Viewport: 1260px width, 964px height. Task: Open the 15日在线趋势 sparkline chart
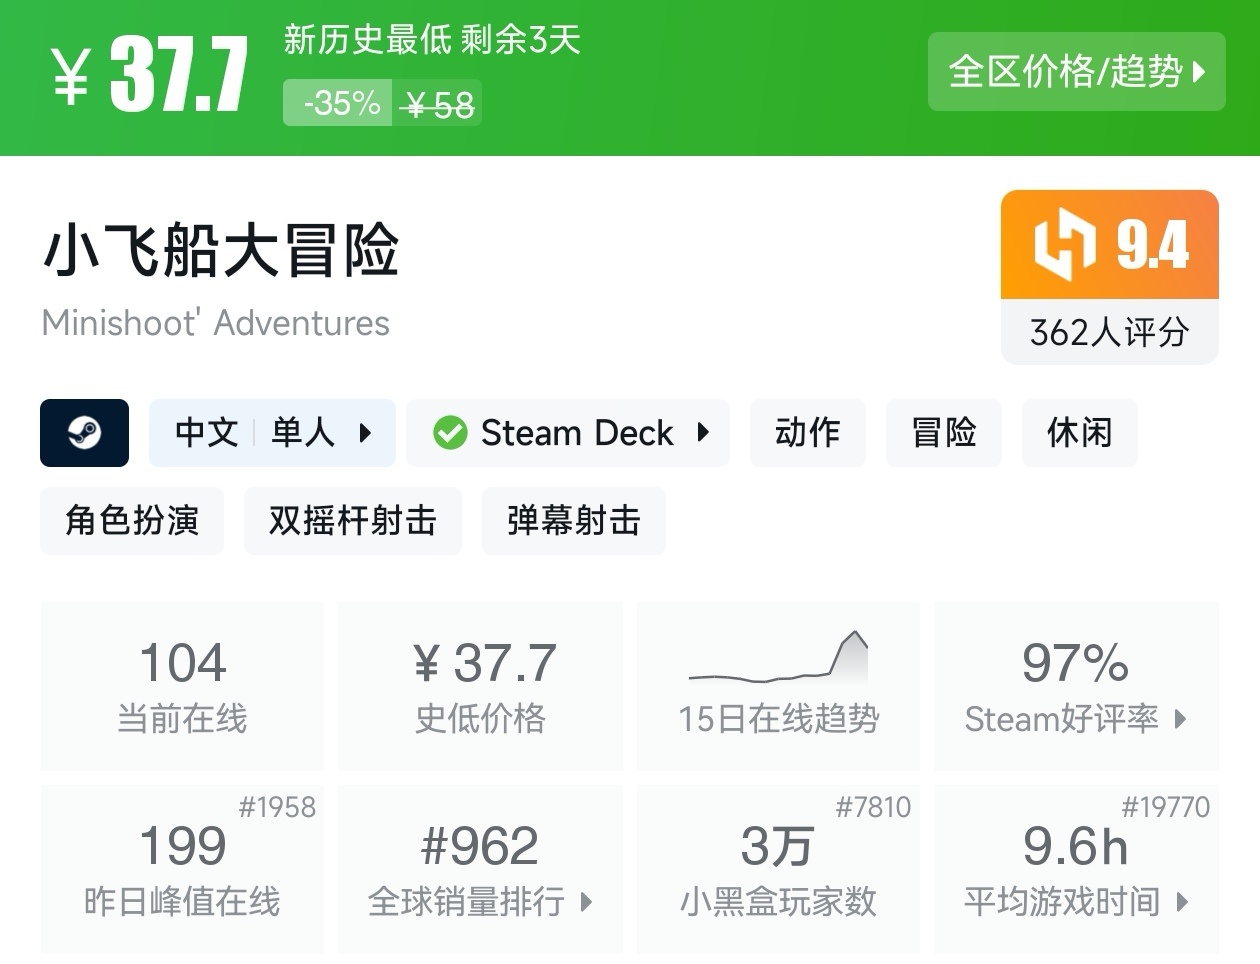point(778,658)
